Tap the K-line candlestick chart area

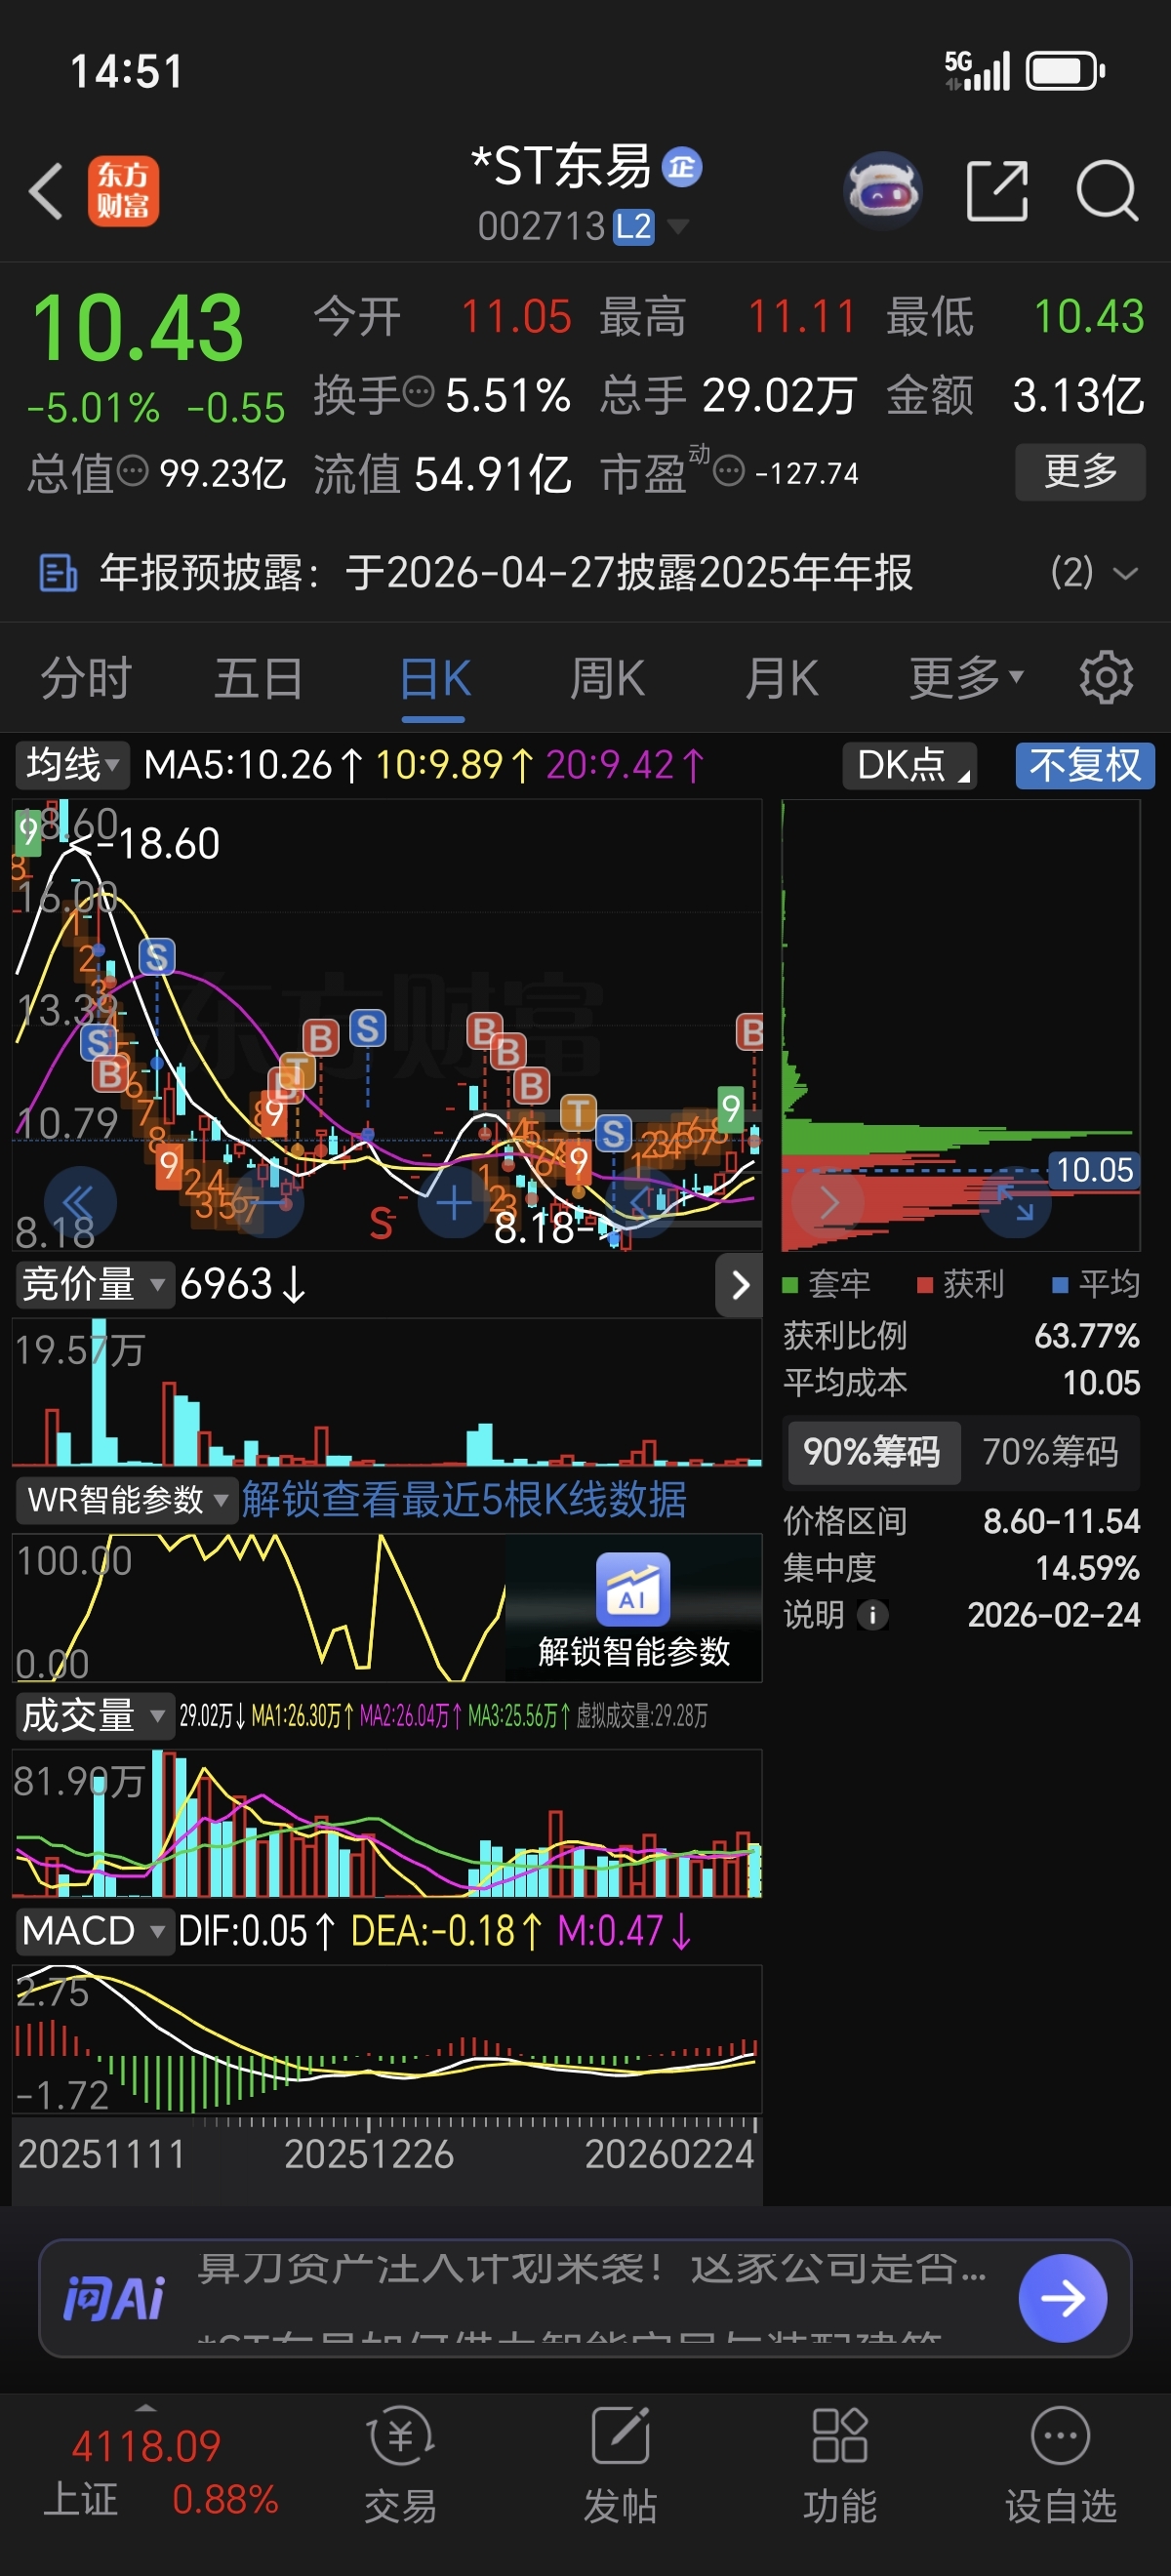click(x=387, y=1024)
